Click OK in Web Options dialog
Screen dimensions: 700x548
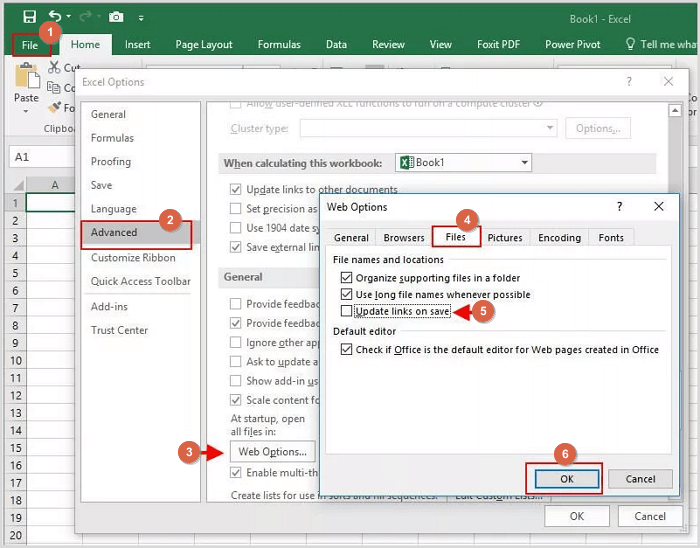point(564,479)
